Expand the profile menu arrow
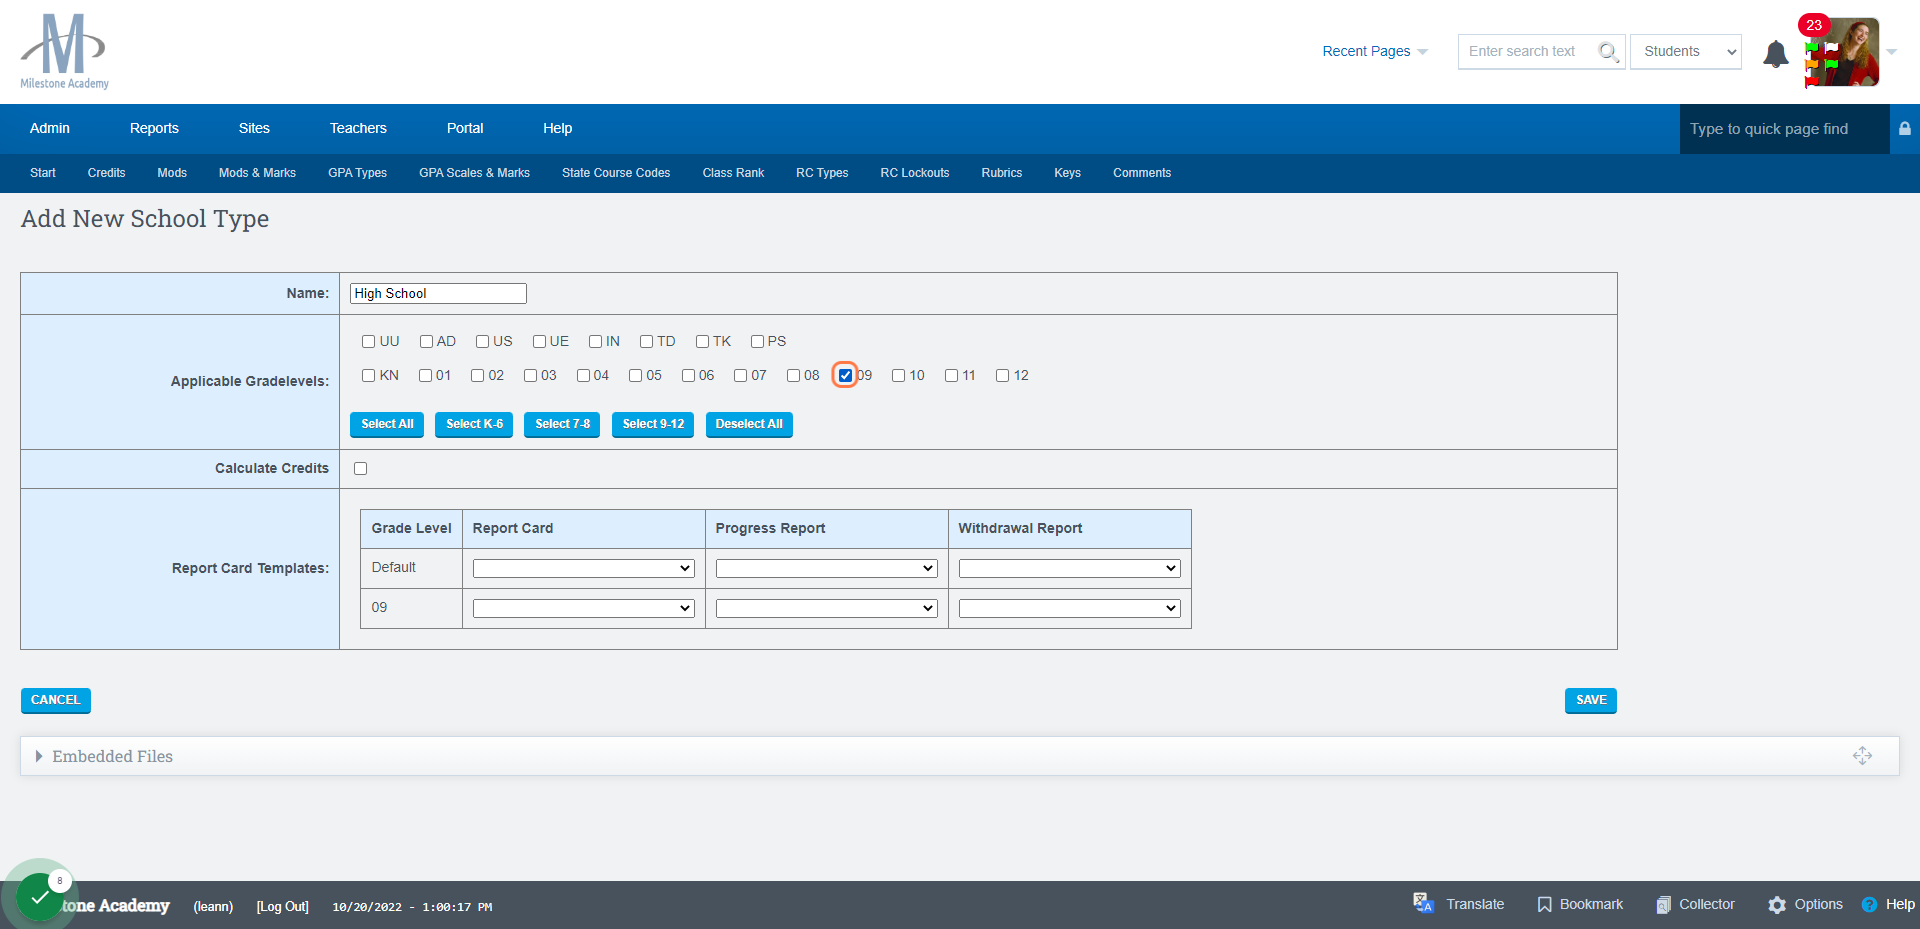The width and height of the screenshot is (1920, 929). 1892,52
